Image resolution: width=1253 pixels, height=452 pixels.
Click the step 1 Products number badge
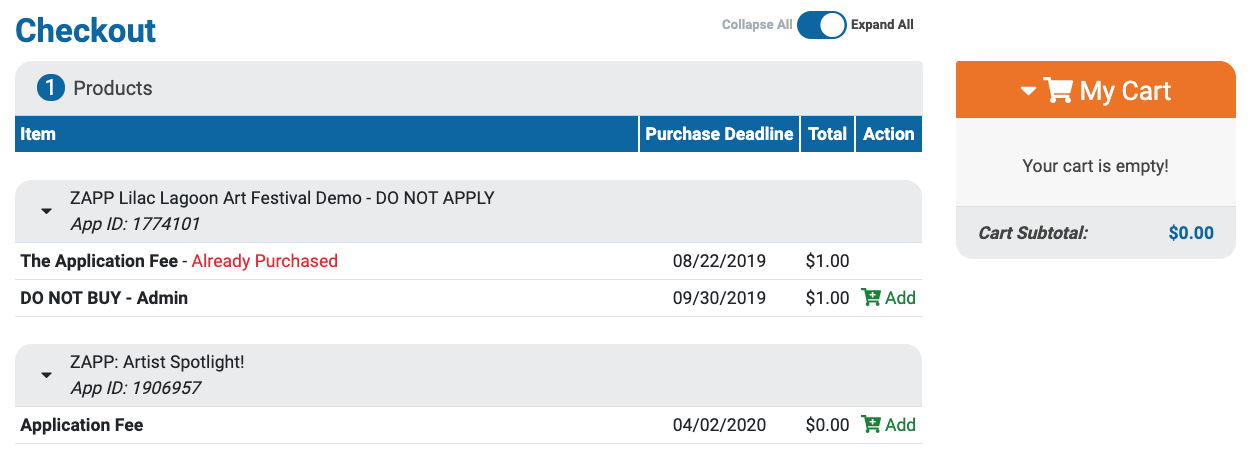click(51, 88)
